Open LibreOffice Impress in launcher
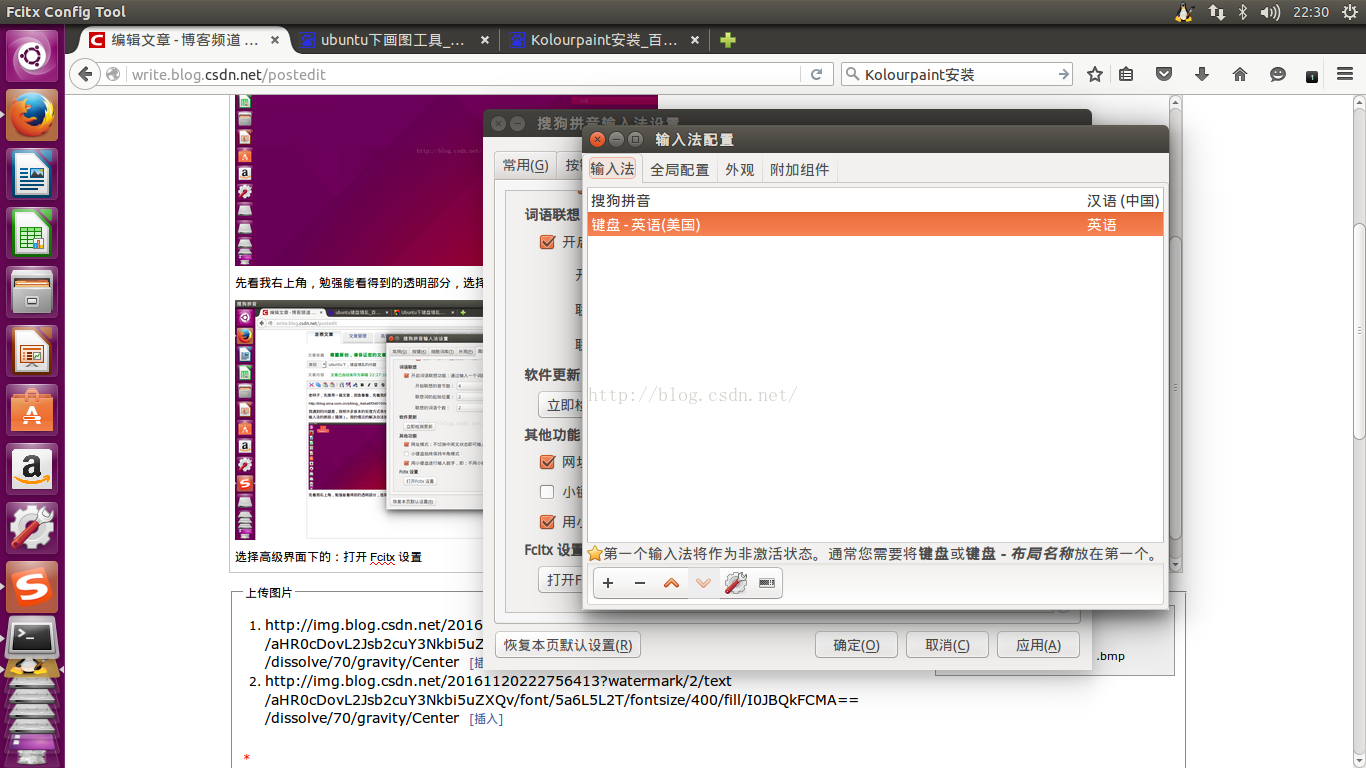The height and width of the screenshot is (768, 1366). [x=33, y=351]
